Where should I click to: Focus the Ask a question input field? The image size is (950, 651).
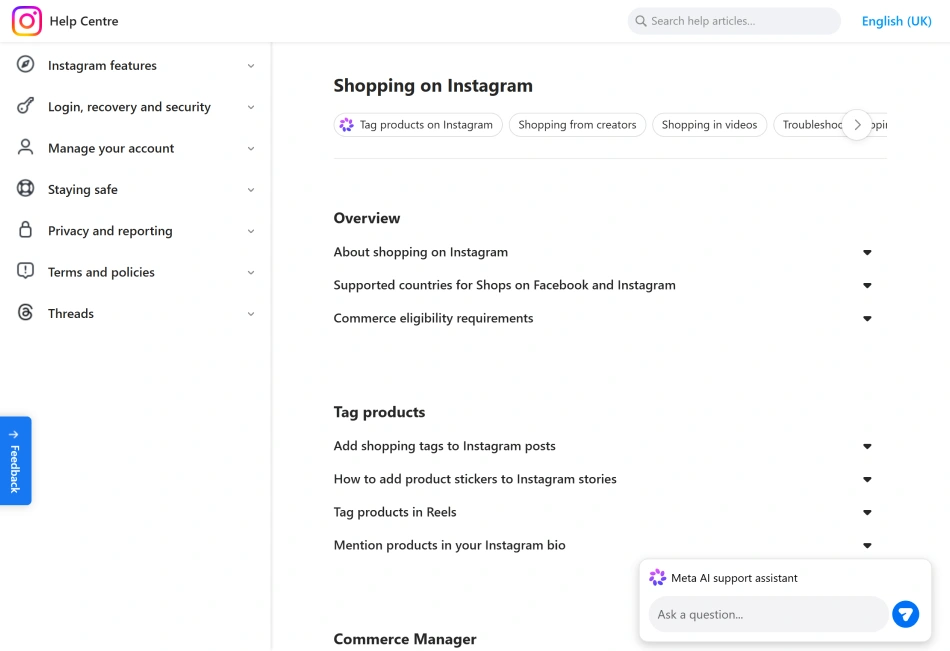[x=768, y=615]
